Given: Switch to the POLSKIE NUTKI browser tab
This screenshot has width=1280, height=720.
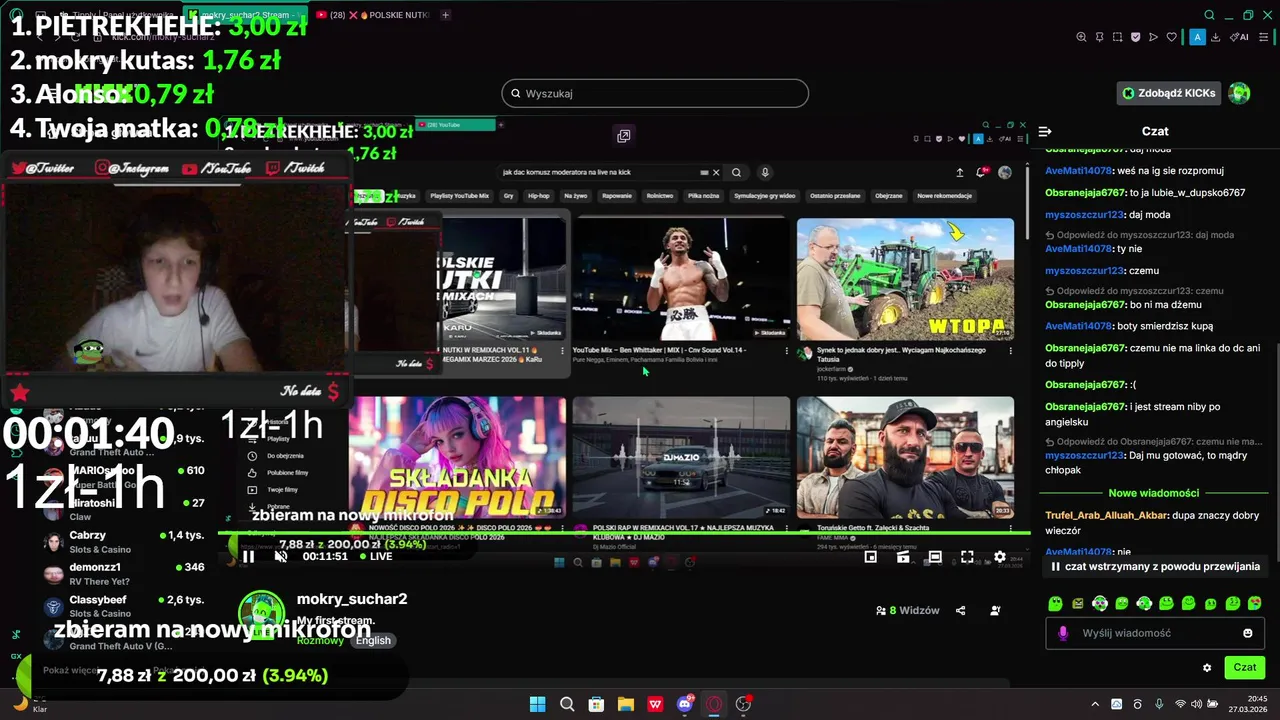Looking at the screenshot, I should point(372,15).
